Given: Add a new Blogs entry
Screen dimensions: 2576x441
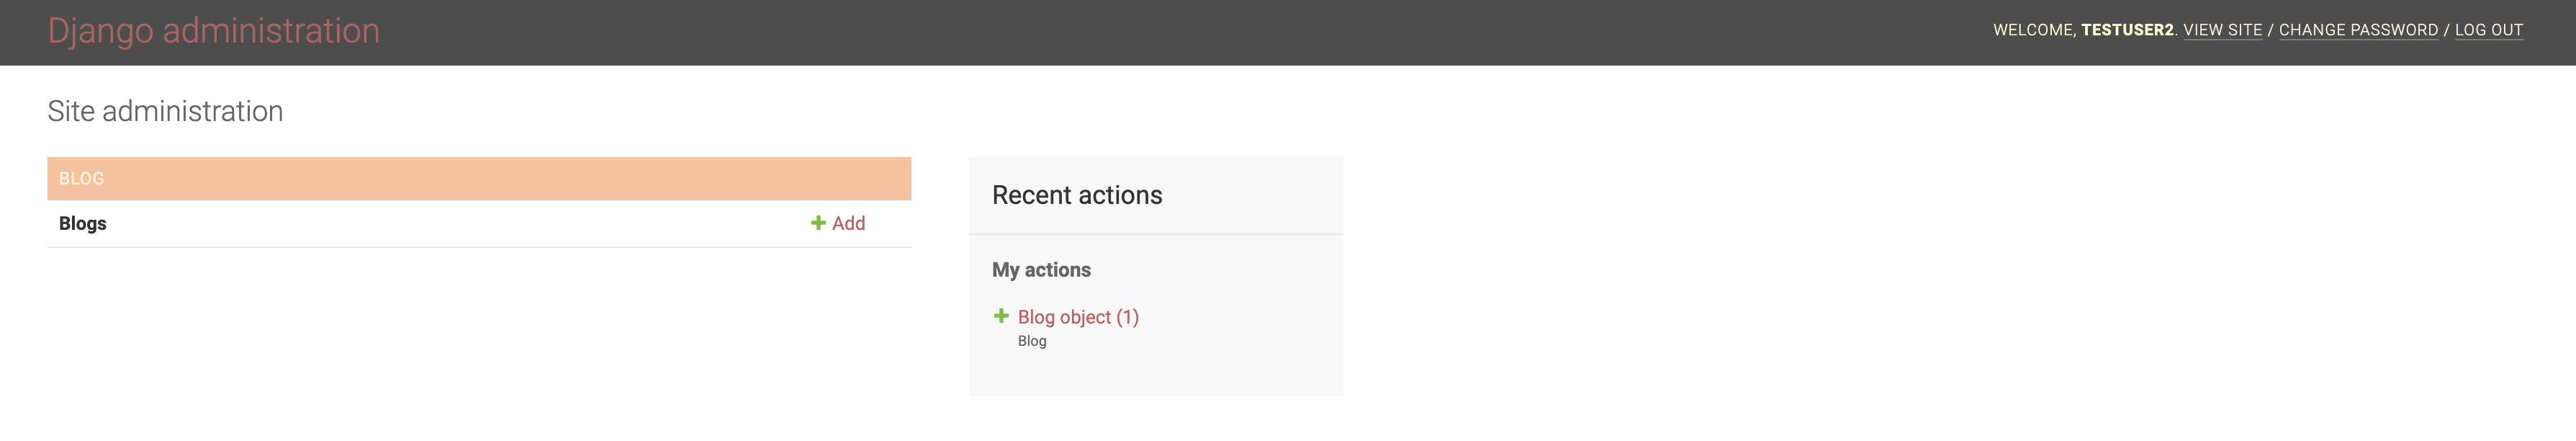Looking at the screenshot, I should click(848, 223).
